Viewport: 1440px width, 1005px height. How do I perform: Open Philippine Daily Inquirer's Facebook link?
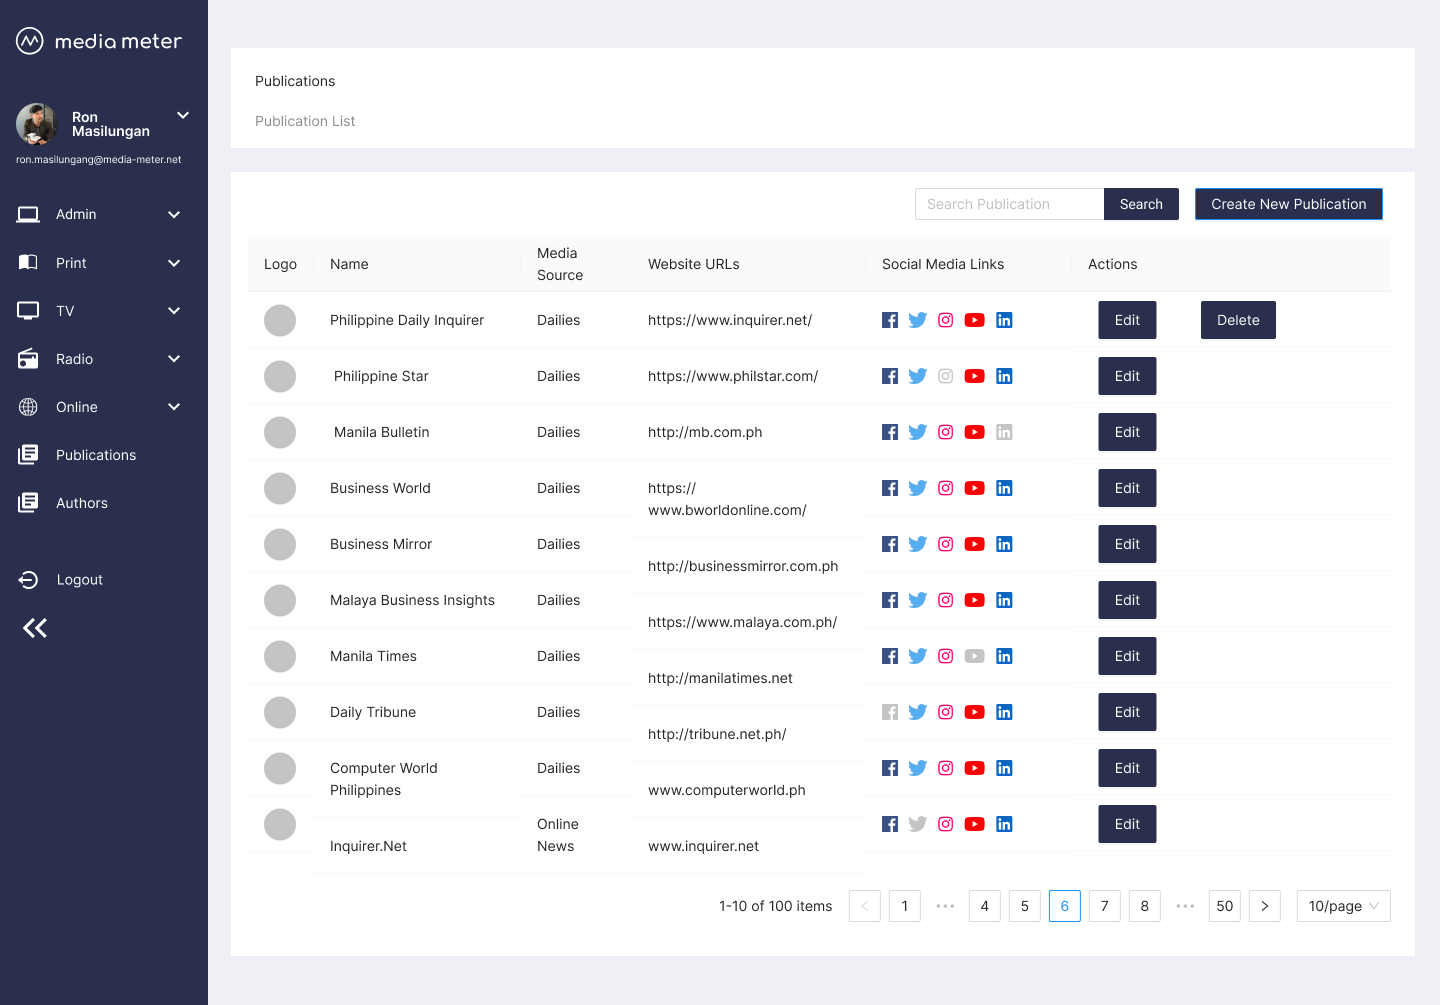coord(889,320)
